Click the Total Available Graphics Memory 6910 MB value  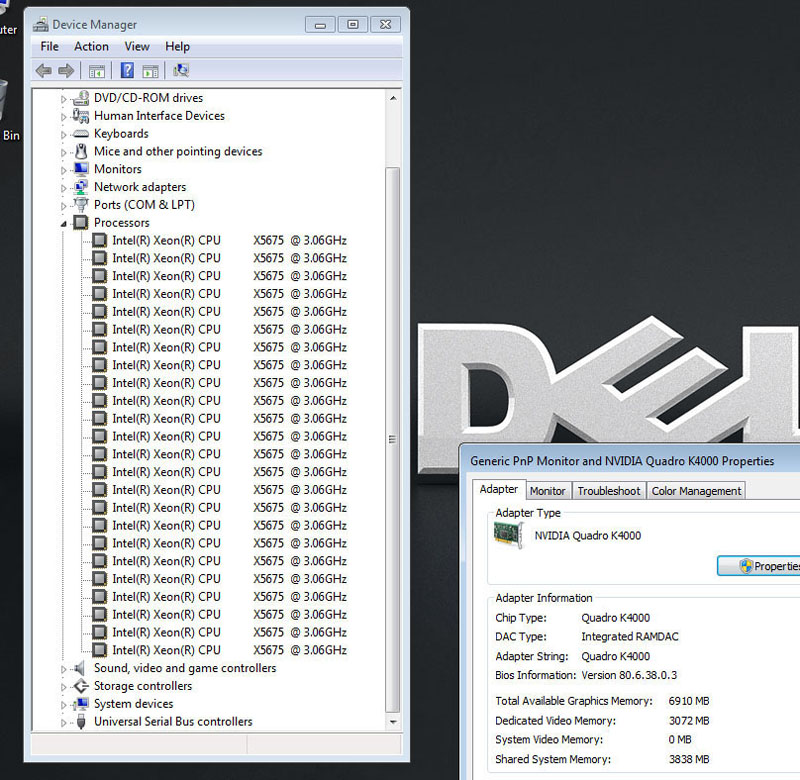pyautogui.click(x=689, y=701)
